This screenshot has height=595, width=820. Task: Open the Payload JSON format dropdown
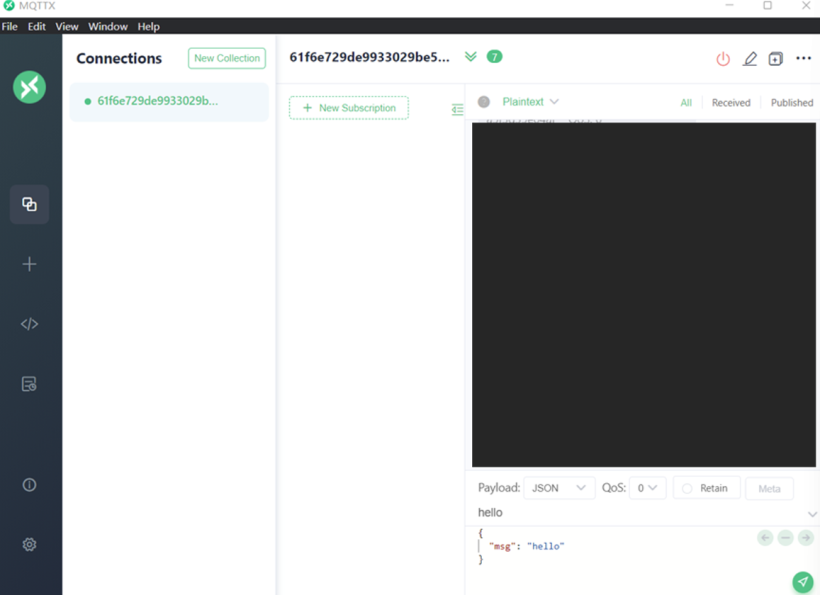pos(559,488)
